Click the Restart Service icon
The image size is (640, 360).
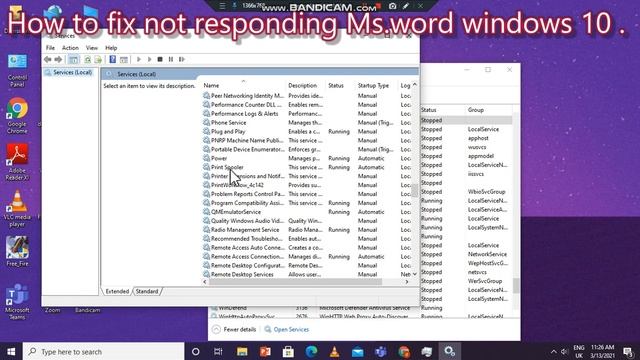click(x=182, y=60)
